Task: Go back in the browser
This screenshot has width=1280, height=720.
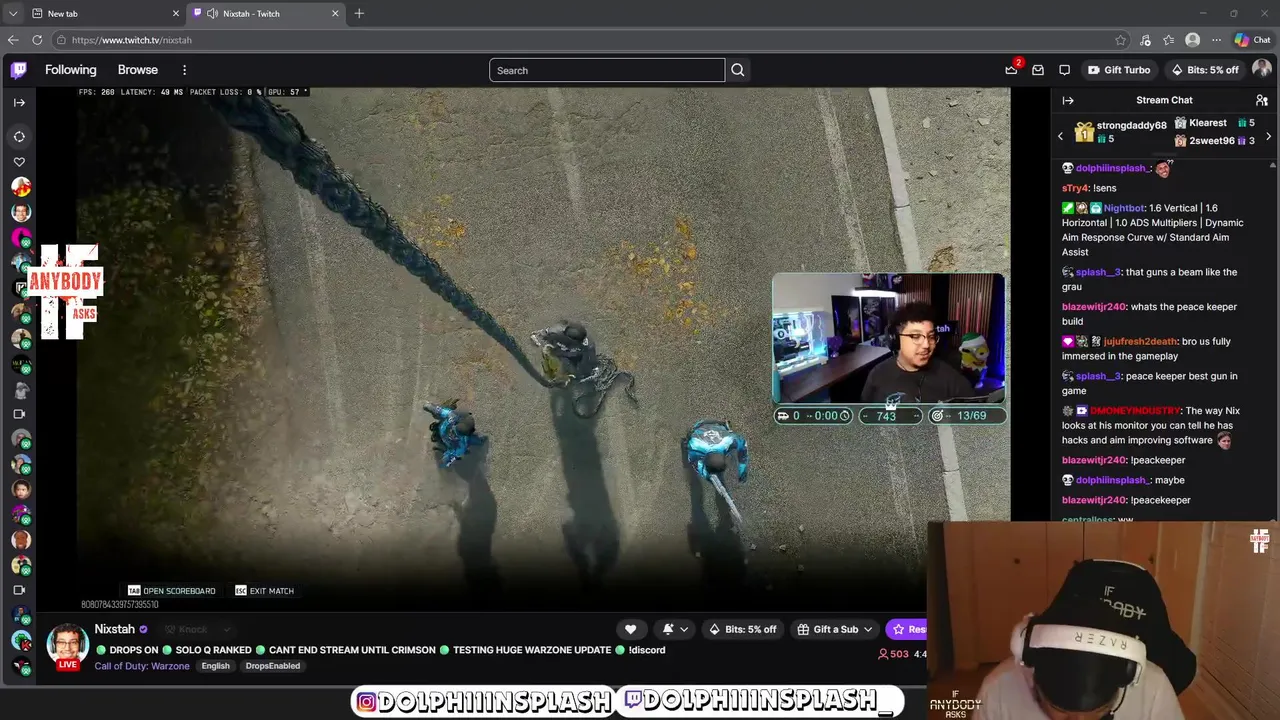Action: click(x=12, y=40)
